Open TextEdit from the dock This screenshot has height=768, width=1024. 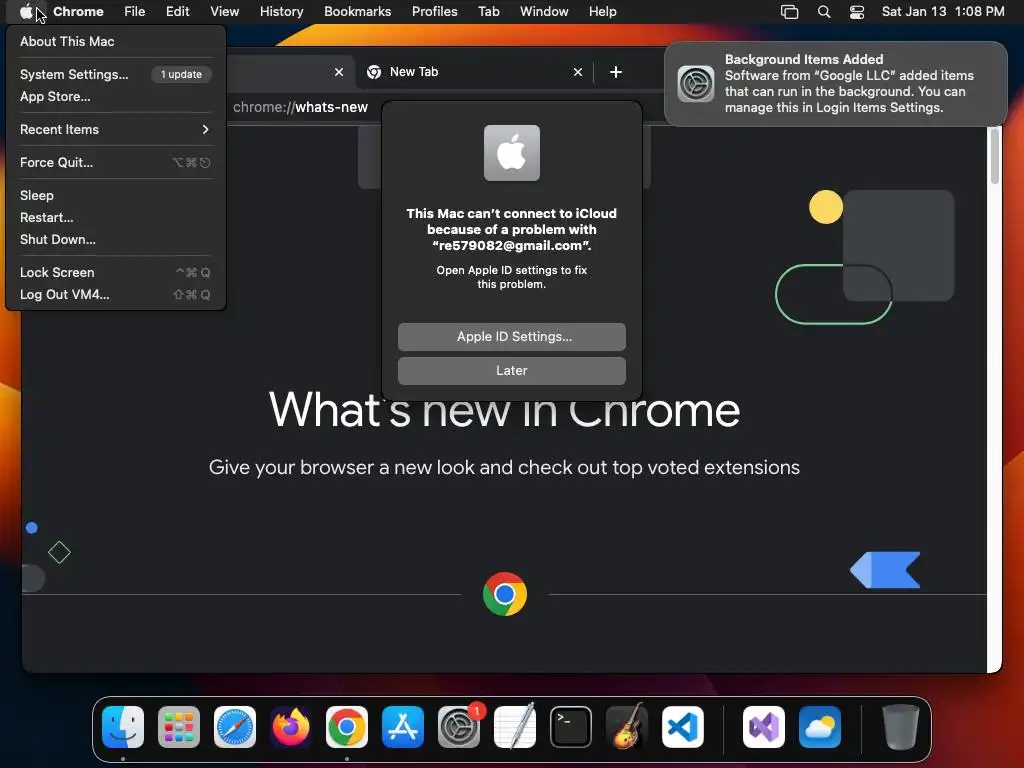coord(515,727)
